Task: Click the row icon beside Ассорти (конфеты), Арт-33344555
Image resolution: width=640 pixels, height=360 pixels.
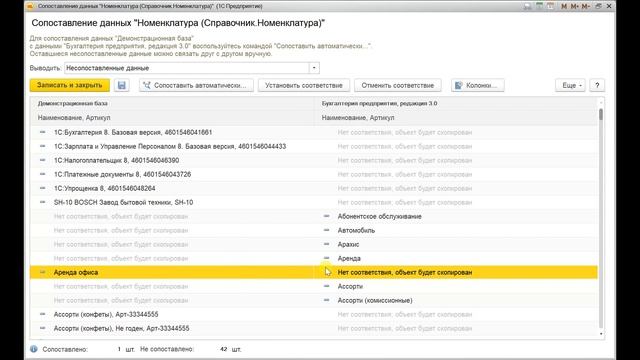Action: coord(42,314)
